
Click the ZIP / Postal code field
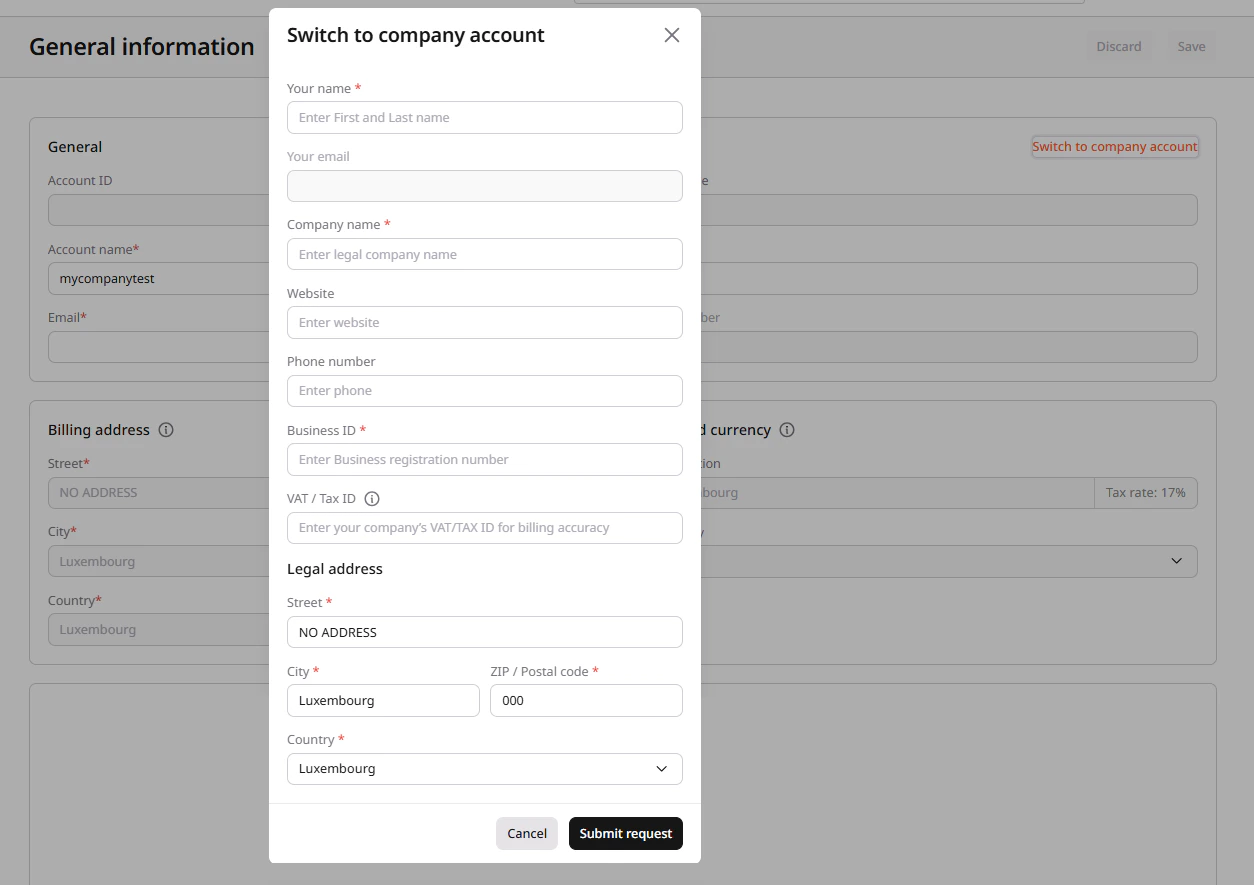pos(586,700)
